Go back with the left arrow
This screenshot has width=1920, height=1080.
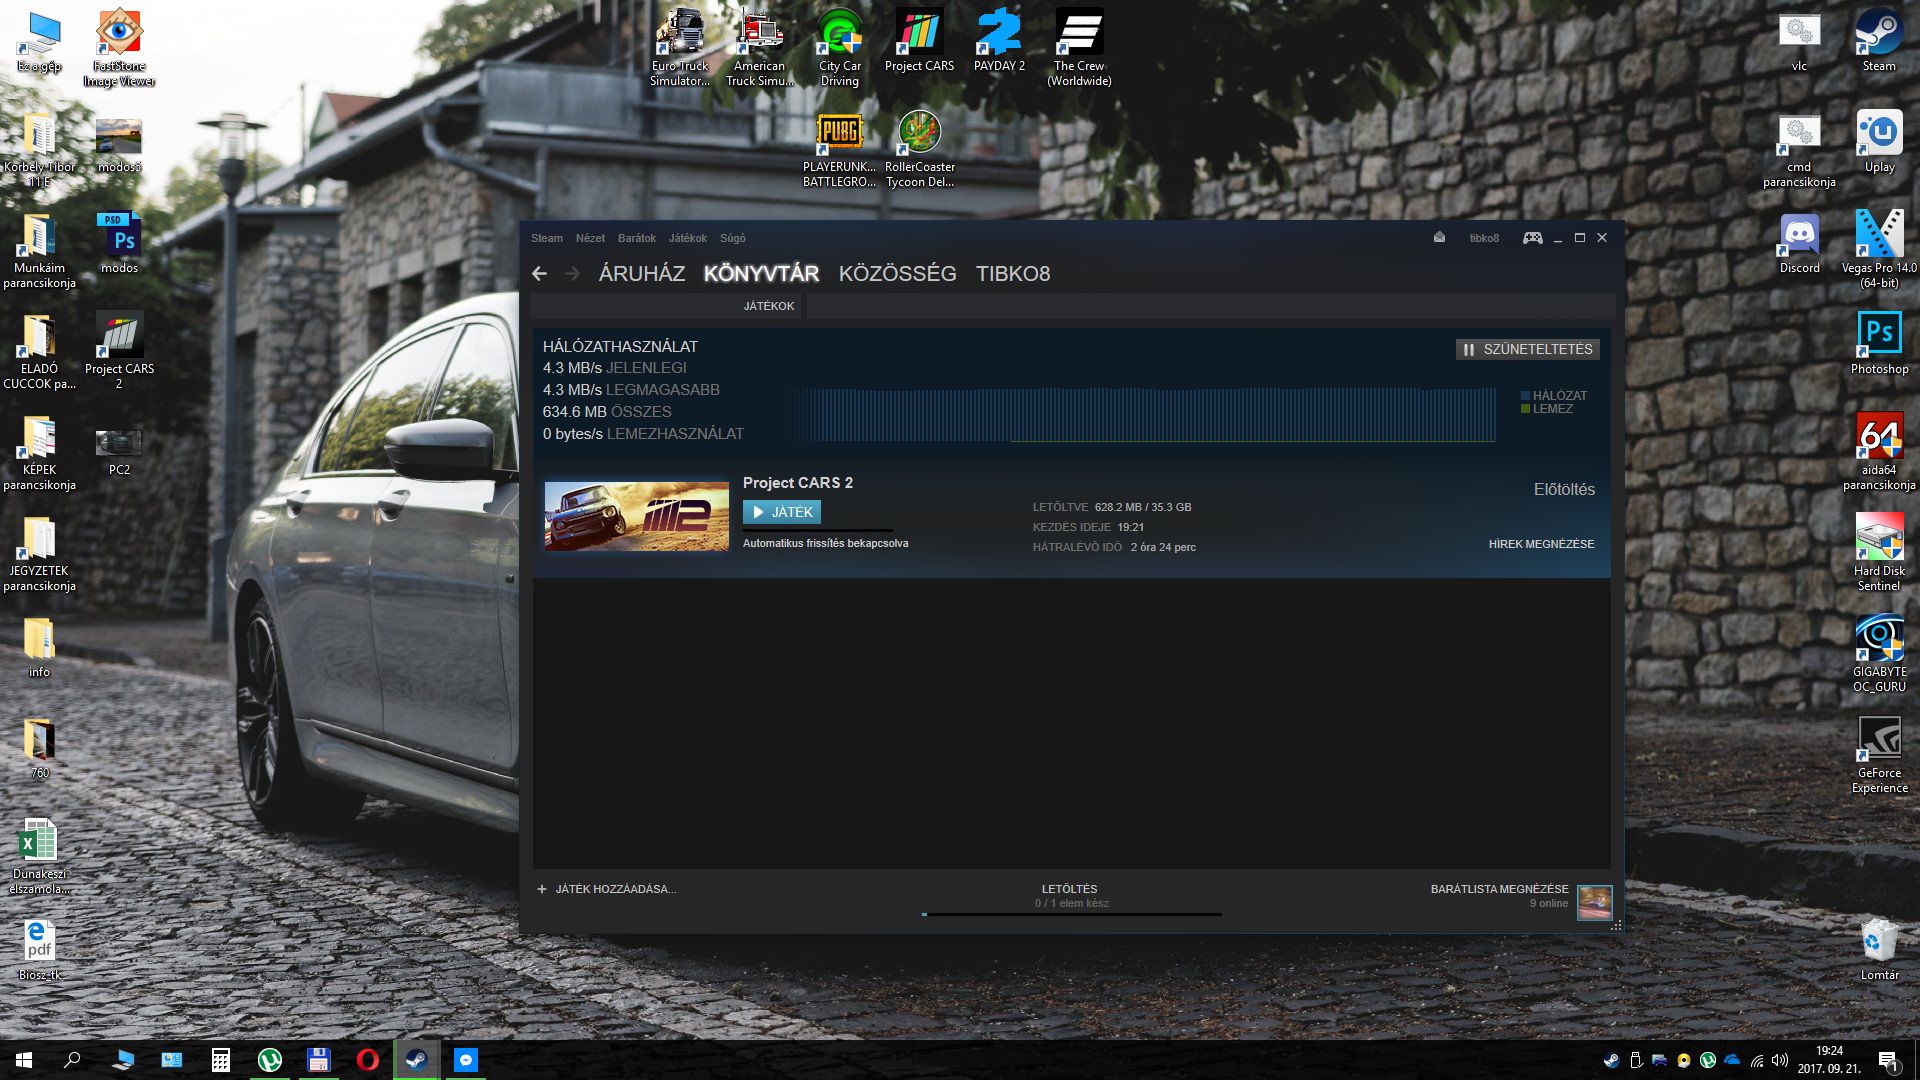[540, 274]
